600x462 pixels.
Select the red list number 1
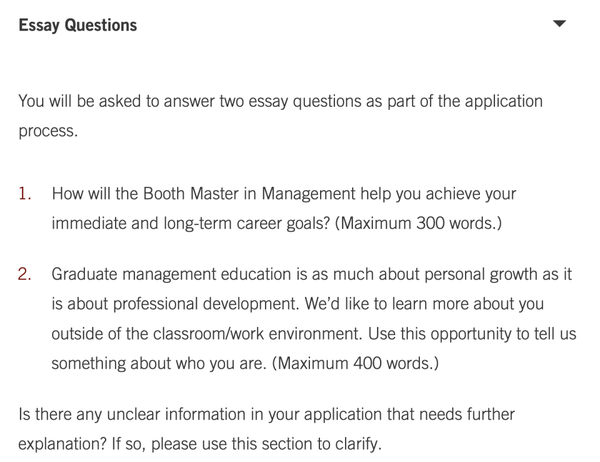point(25,194)
